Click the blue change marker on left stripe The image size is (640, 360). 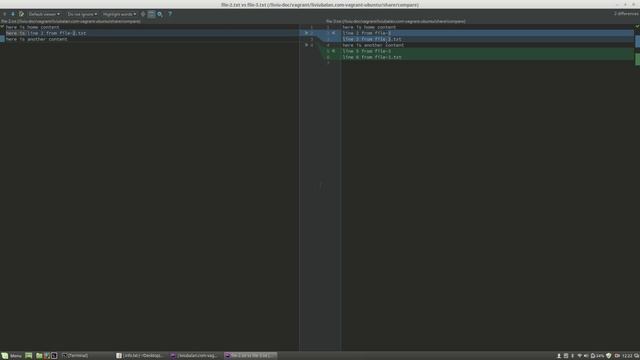pos(2,39)
